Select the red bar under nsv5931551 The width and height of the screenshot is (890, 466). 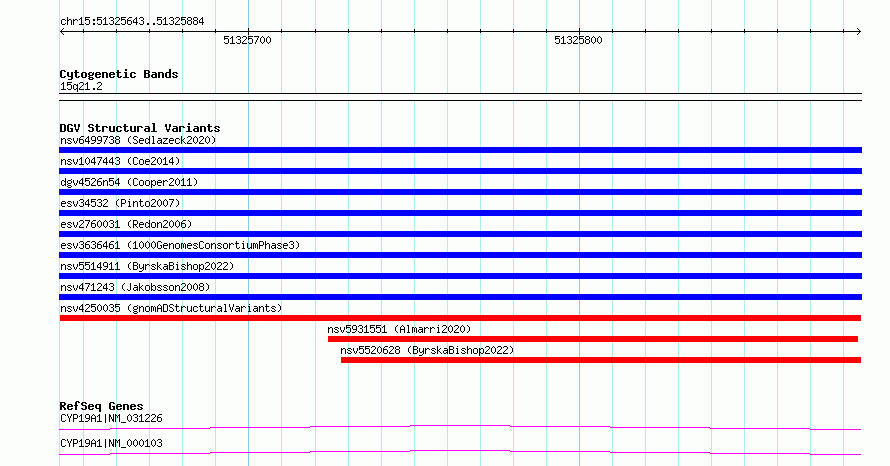[x=593, y=339]
